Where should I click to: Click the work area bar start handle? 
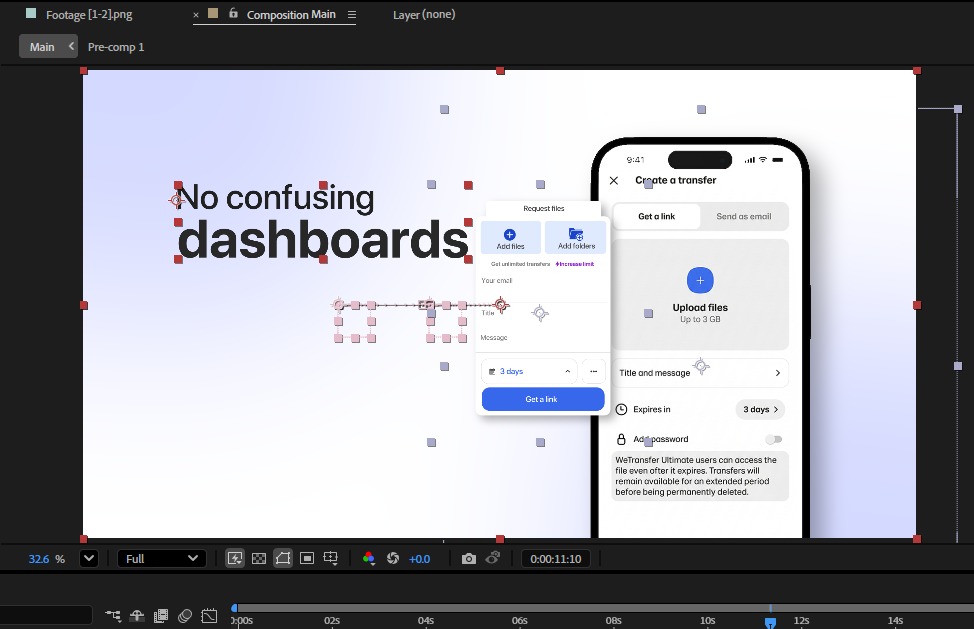234,608
